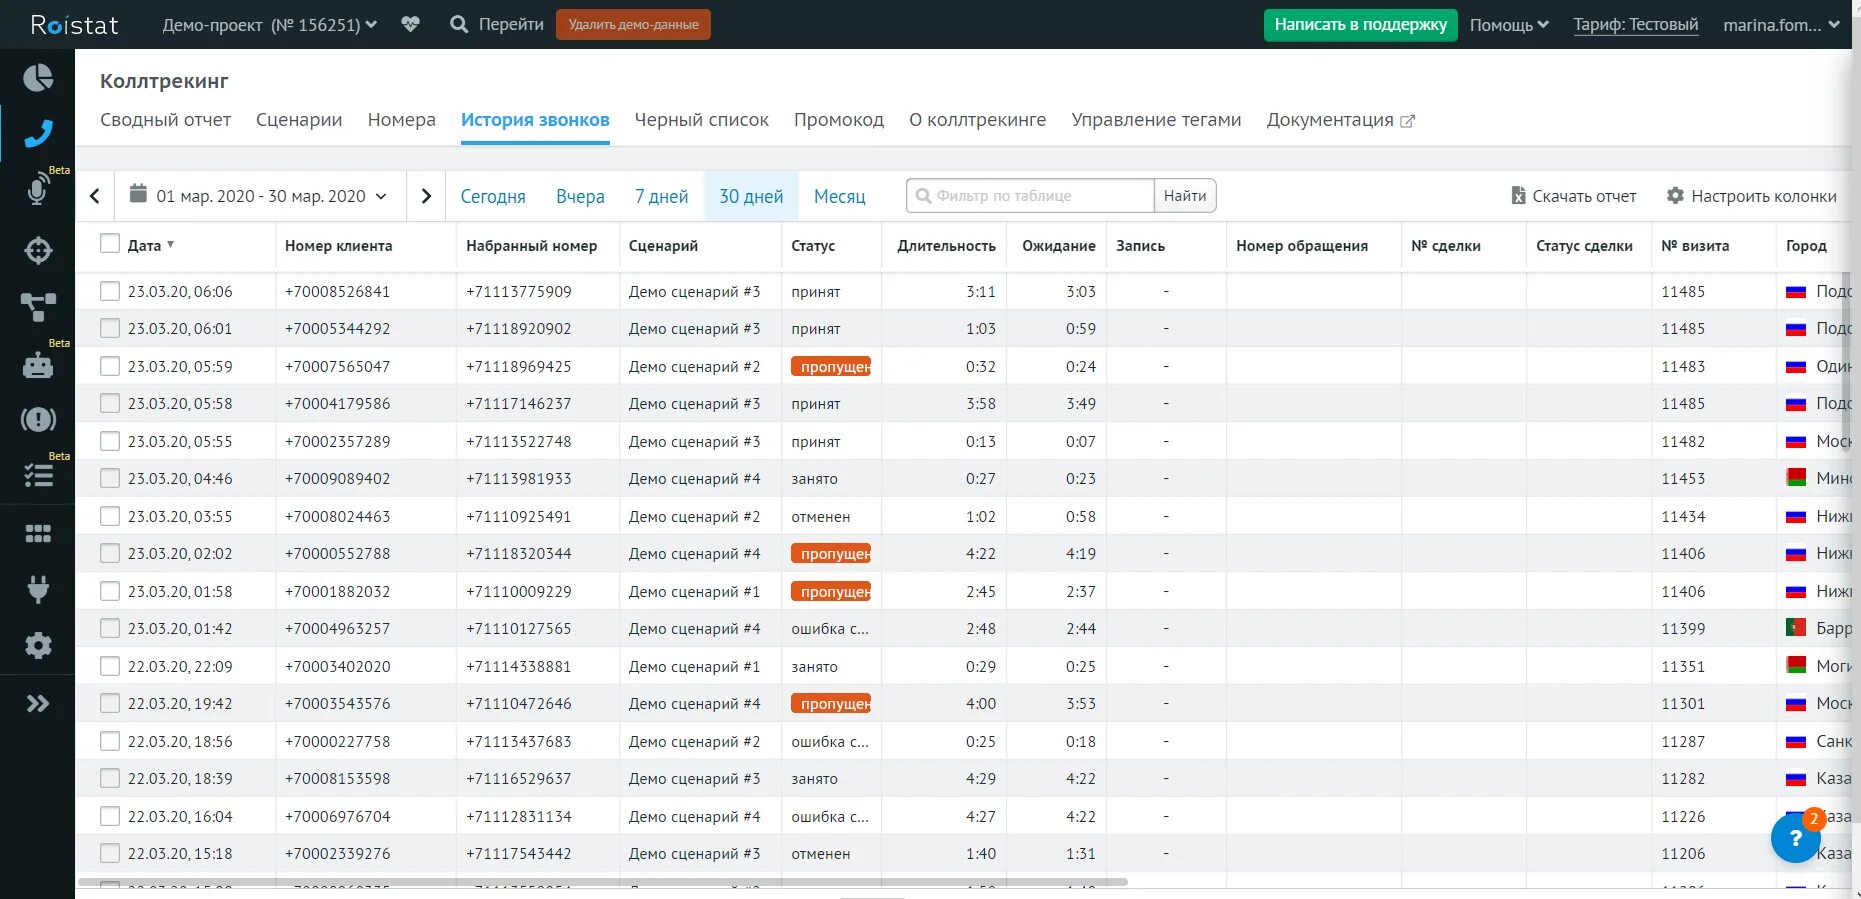This screenshot has height=899, width=1861.
Task: Open the crosshair target sidebar icon
Action: pyautogui.click(x=38, y=250)
